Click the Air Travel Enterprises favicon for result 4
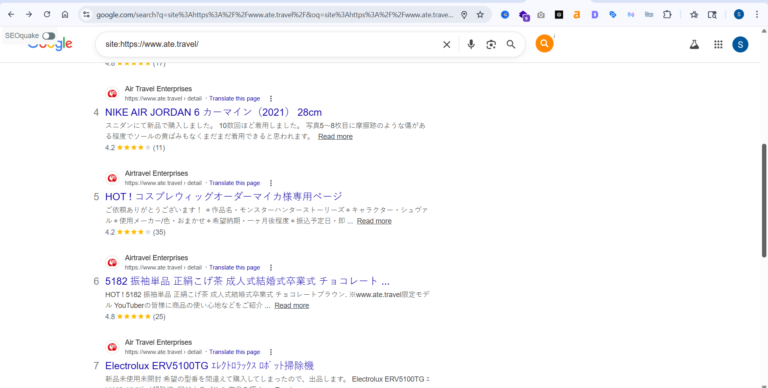The image size is (768, 388). tap(113, 94)
